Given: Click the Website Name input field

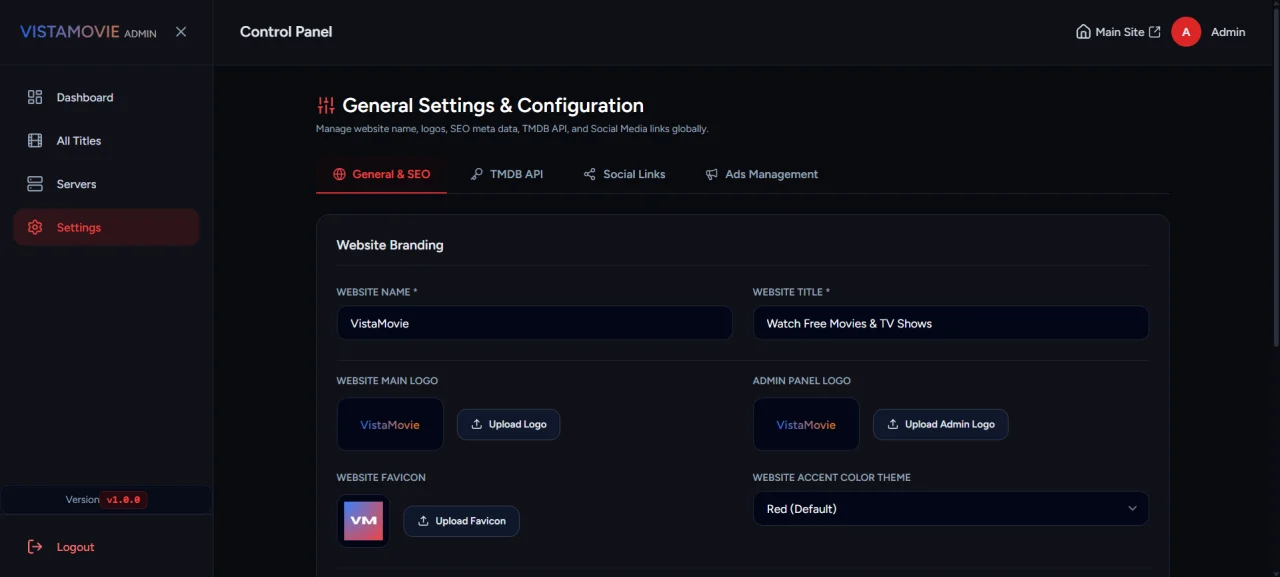Looking at the screenshot, I should (535, 323).
